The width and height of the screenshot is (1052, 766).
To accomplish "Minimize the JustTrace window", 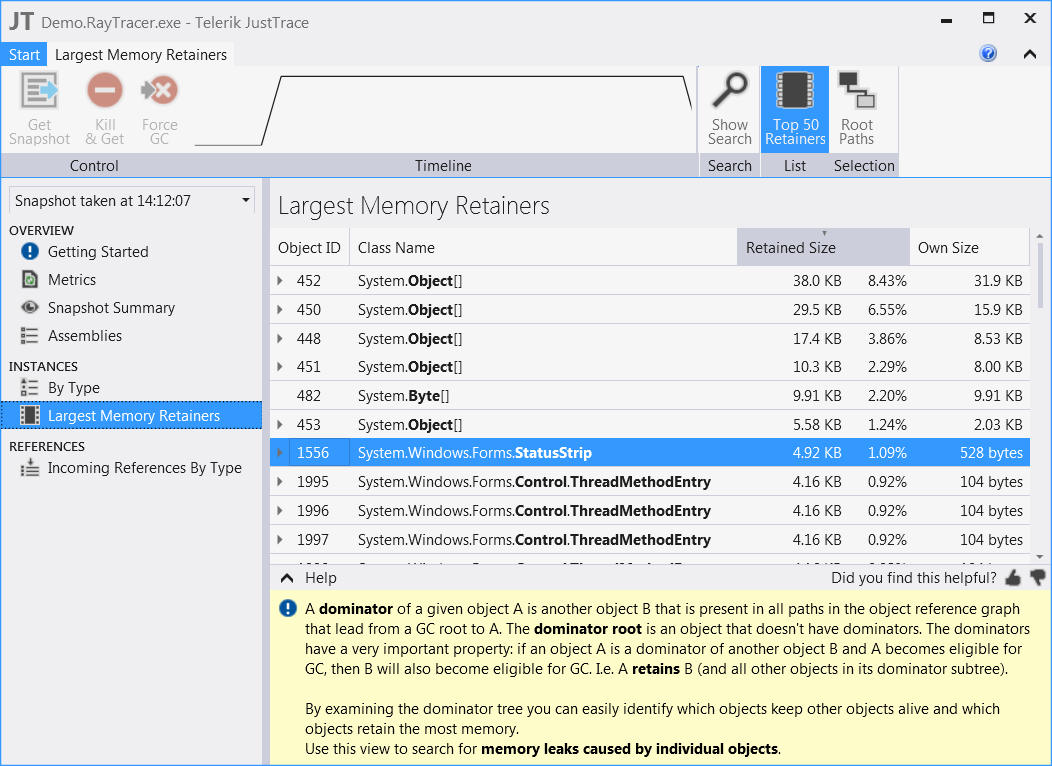I will 947,21.
